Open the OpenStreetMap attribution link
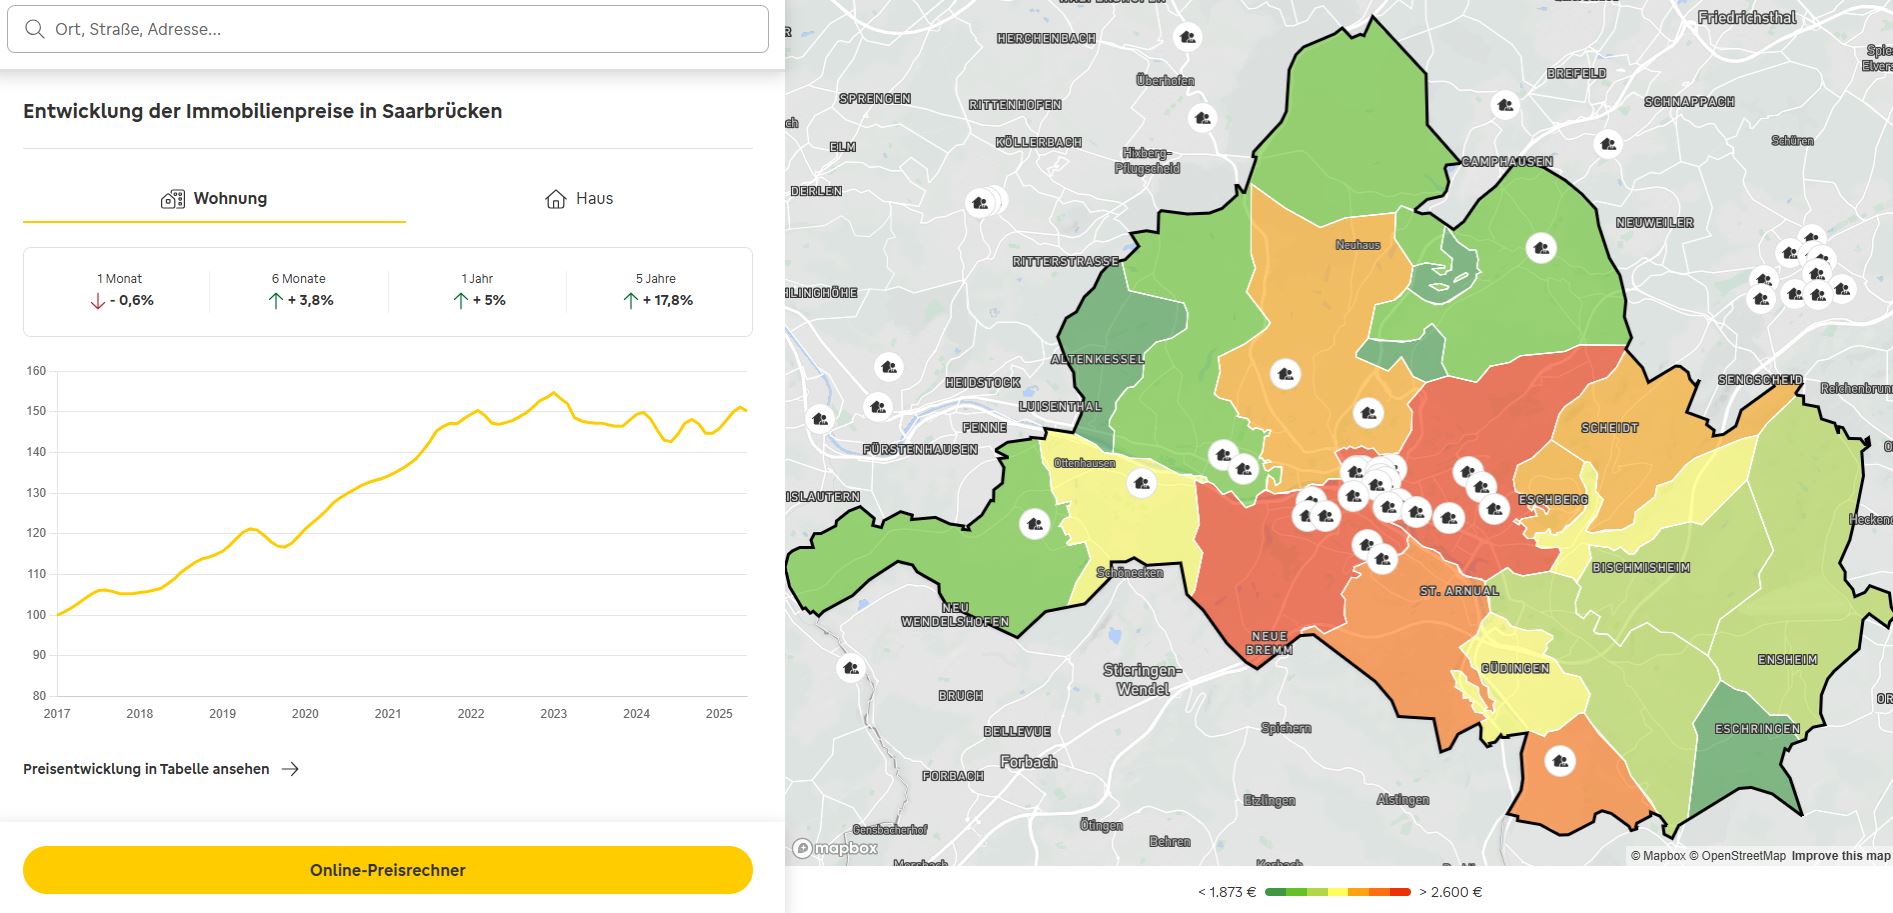The width and height of the screenshot is (1893, 913). [x=1738, y=855]
